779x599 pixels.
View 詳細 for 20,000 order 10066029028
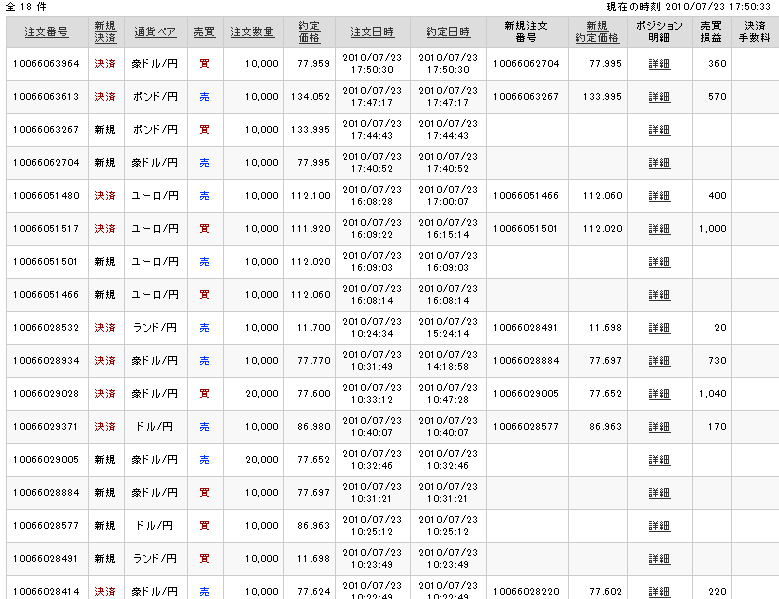(659, 394)
